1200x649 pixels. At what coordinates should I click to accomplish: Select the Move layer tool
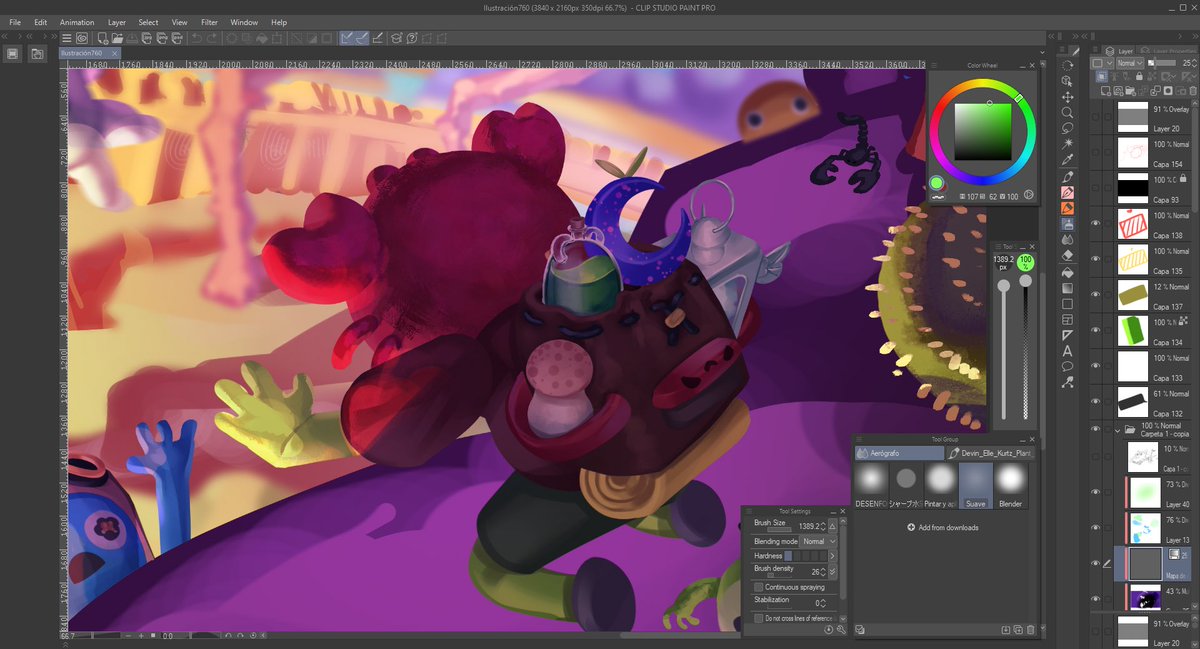pyautogui.click(x=1068, y=97)
